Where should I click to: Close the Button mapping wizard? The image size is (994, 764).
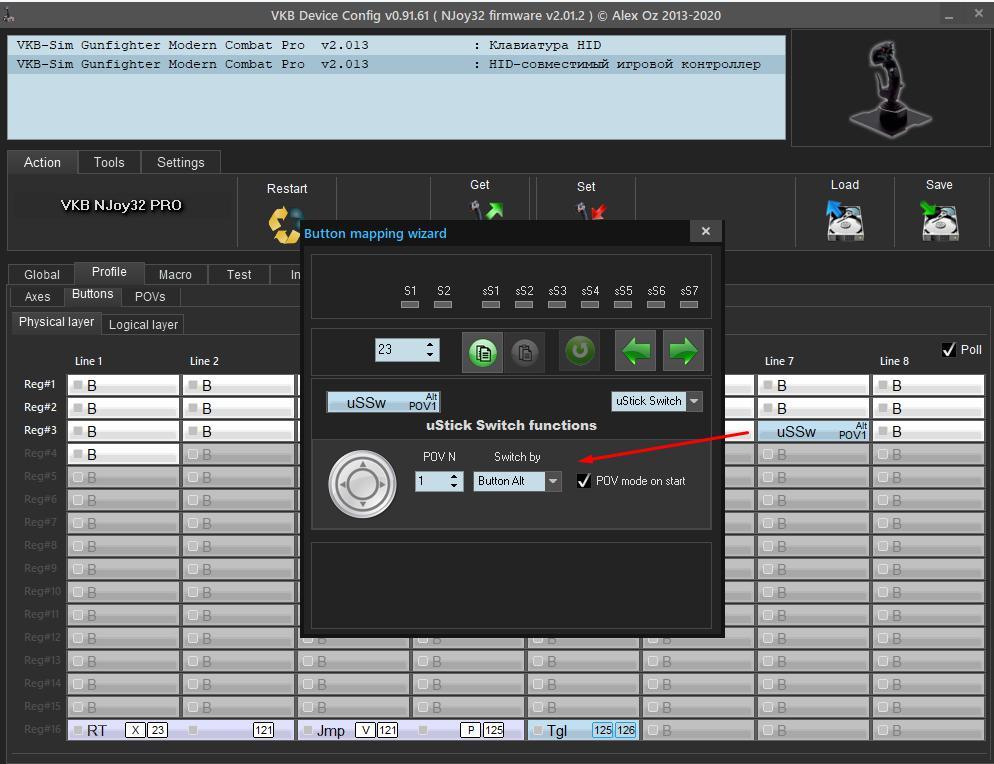point(706,231)
